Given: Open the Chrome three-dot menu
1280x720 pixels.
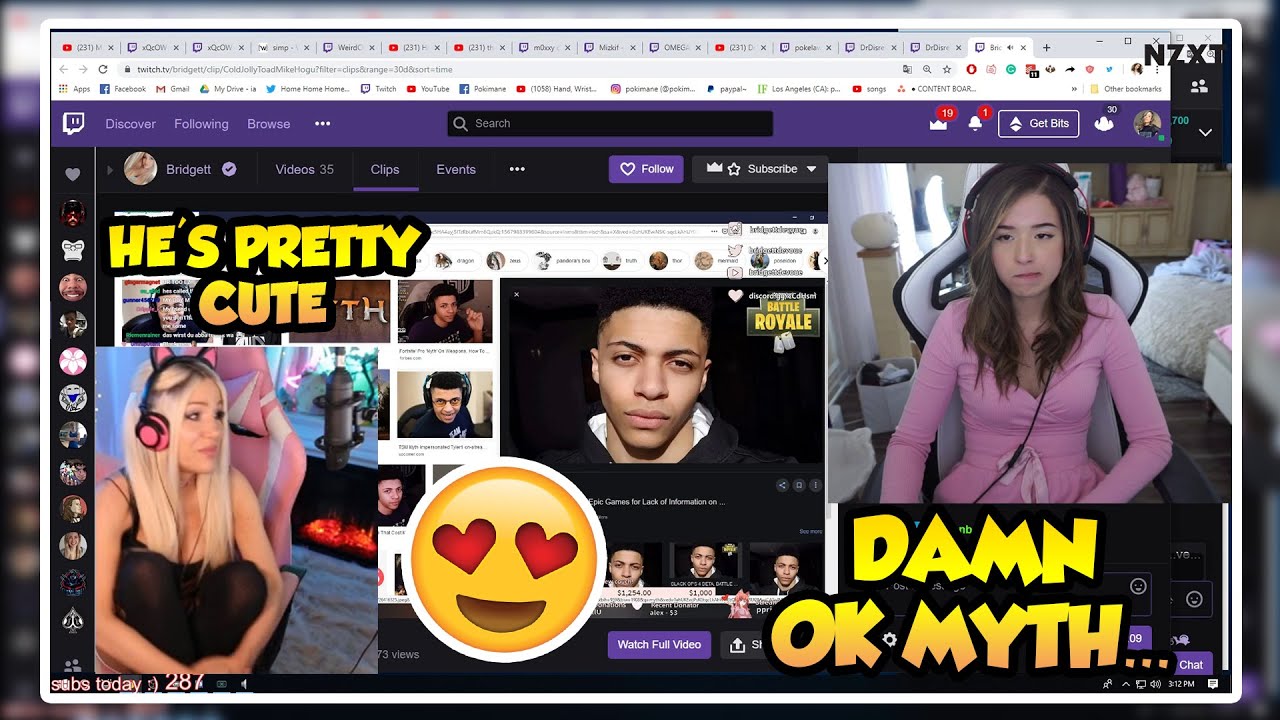Looking at the screenshot, I should [1156, 70].
